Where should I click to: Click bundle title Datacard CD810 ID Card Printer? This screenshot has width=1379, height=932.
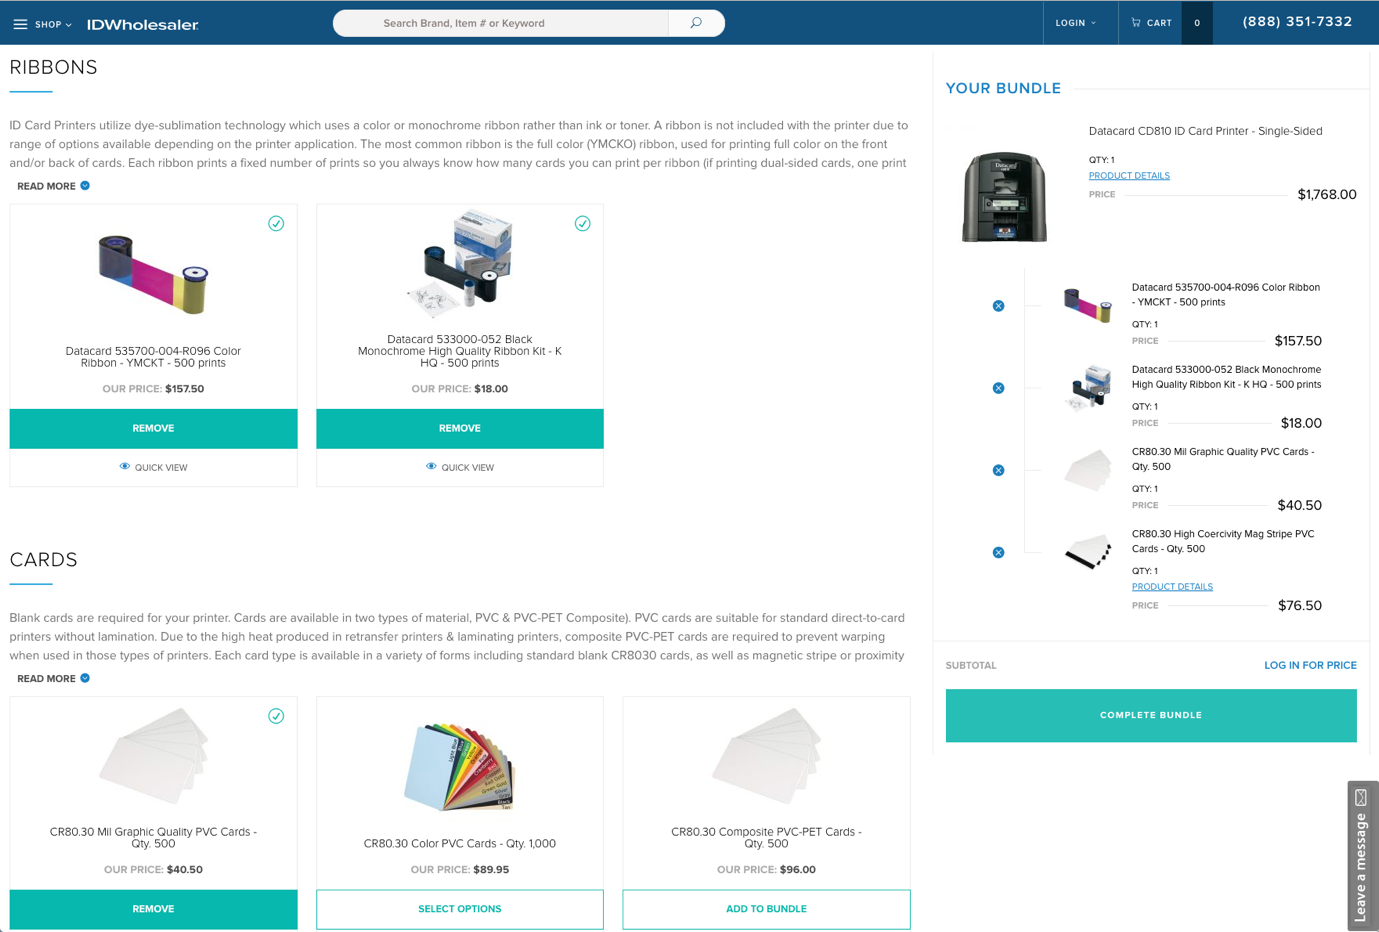tap(1205, 131)
